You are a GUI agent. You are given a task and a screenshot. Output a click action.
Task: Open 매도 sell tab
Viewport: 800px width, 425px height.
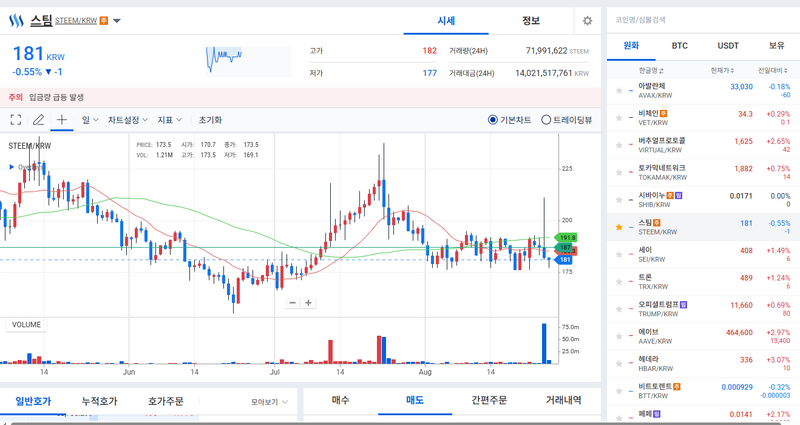click(x=415, y=401)
